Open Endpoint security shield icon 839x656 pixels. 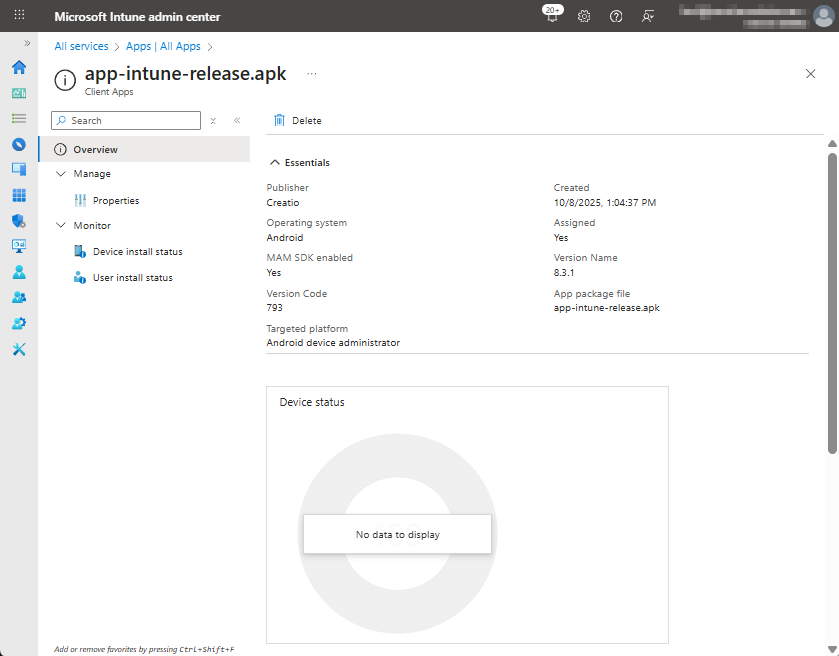click(18, 221)
